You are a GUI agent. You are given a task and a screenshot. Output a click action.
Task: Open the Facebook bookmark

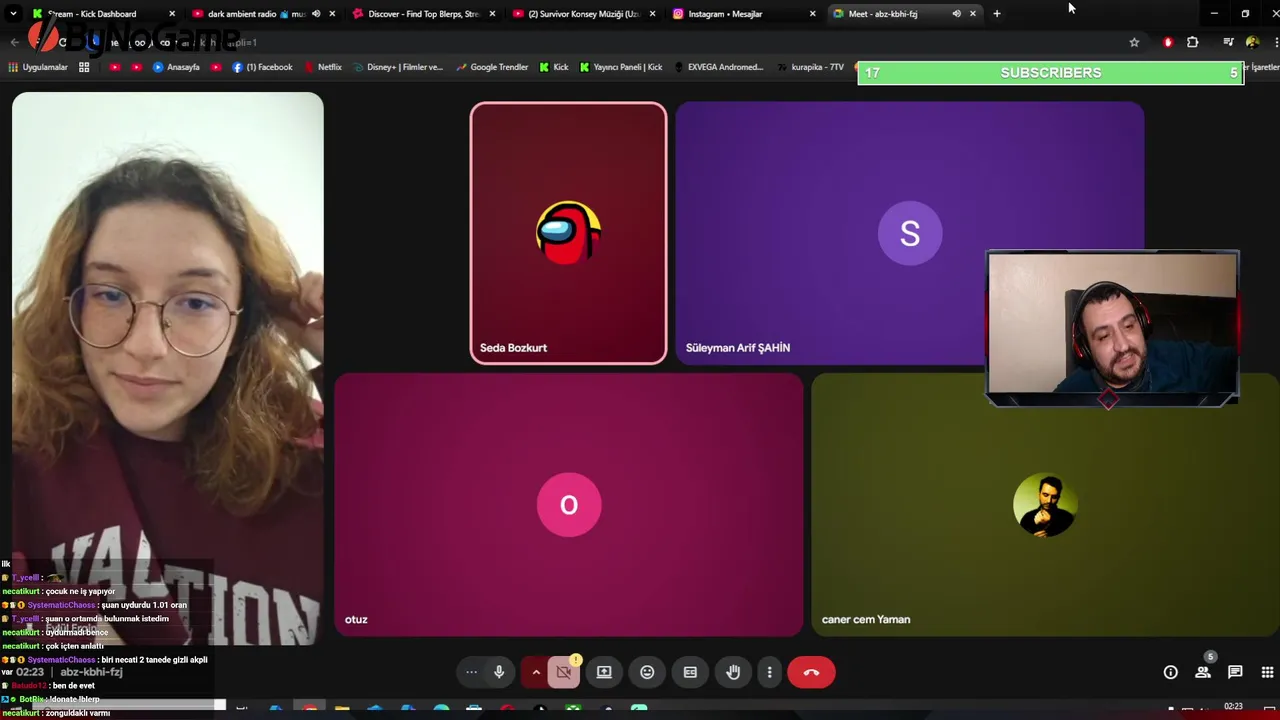tap(262, 67)
